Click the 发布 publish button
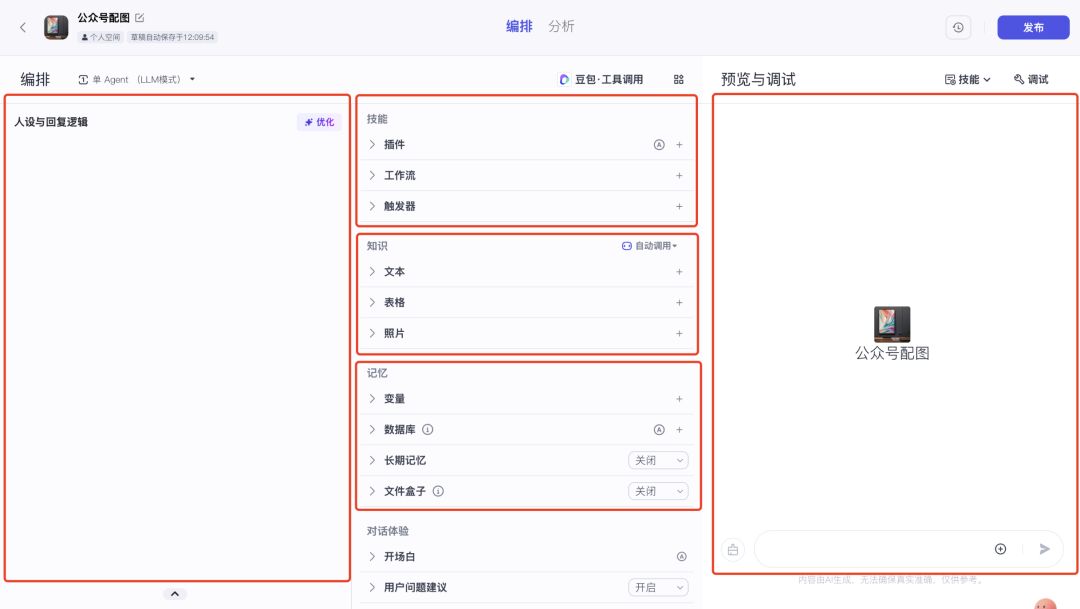 (x=1033, y=27)
